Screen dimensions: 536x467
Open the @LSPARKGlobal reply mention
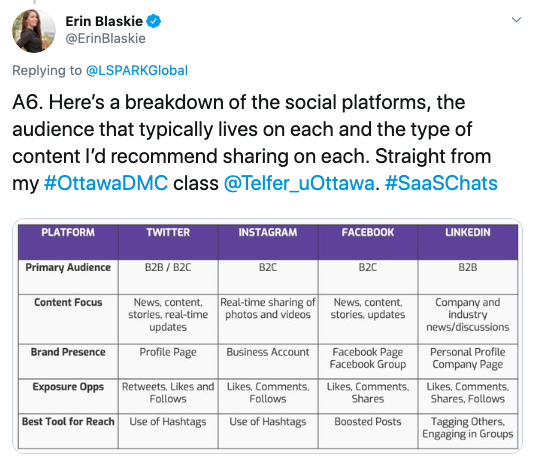[137, 70]
